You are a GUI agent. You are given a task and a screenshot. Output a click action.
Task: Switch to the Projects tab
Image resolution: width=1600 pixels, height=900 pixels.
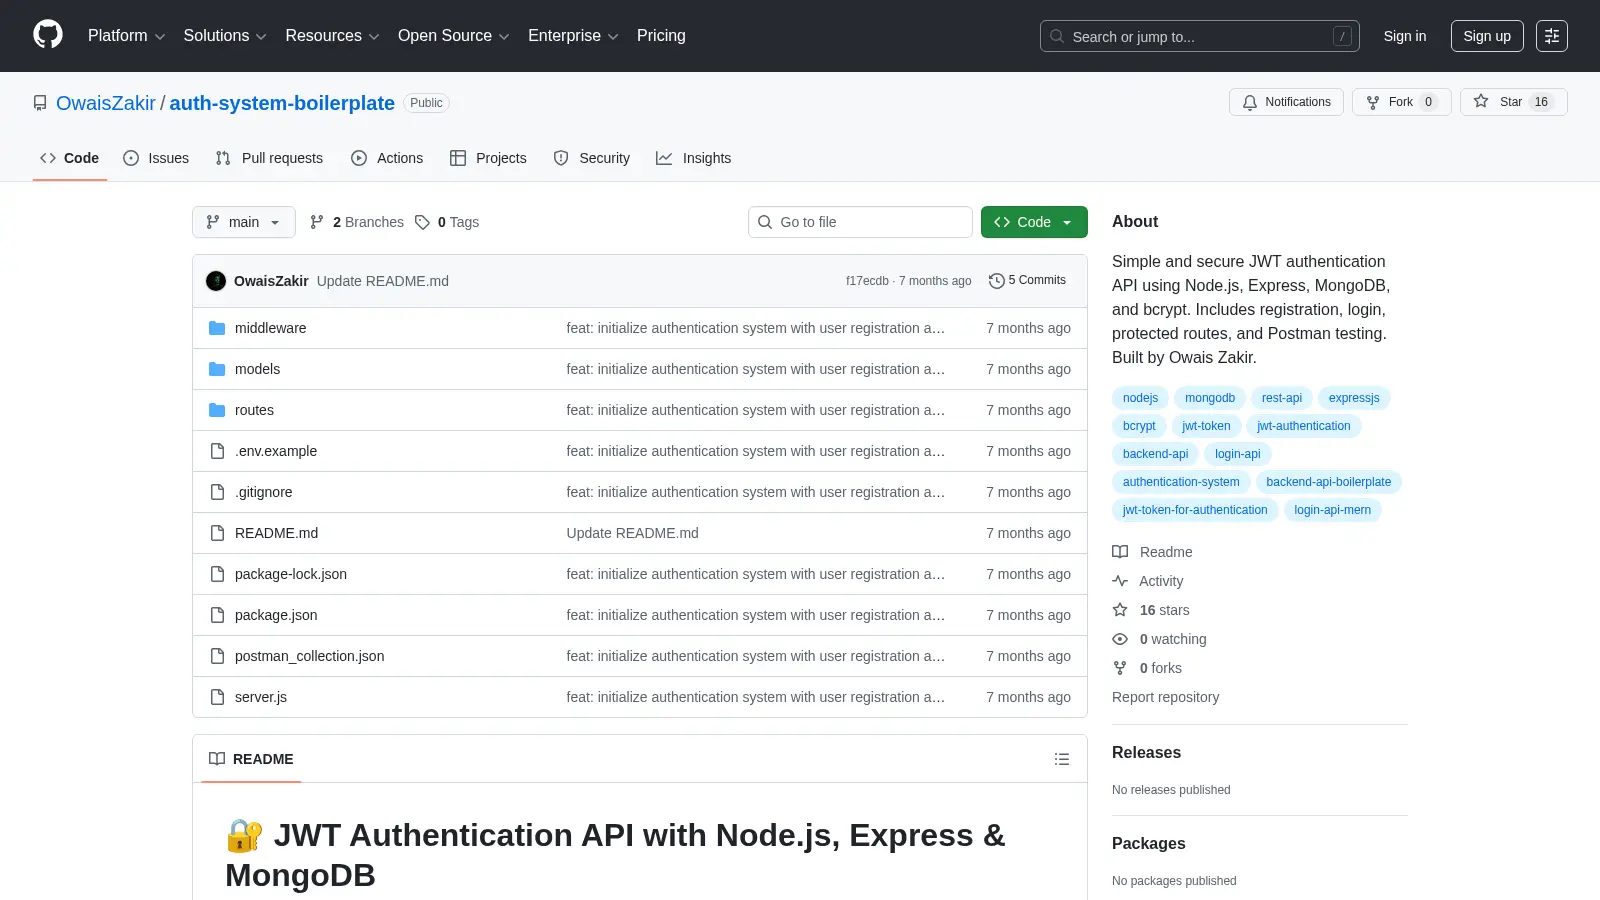pyautogui.click(x=488, y=158)
